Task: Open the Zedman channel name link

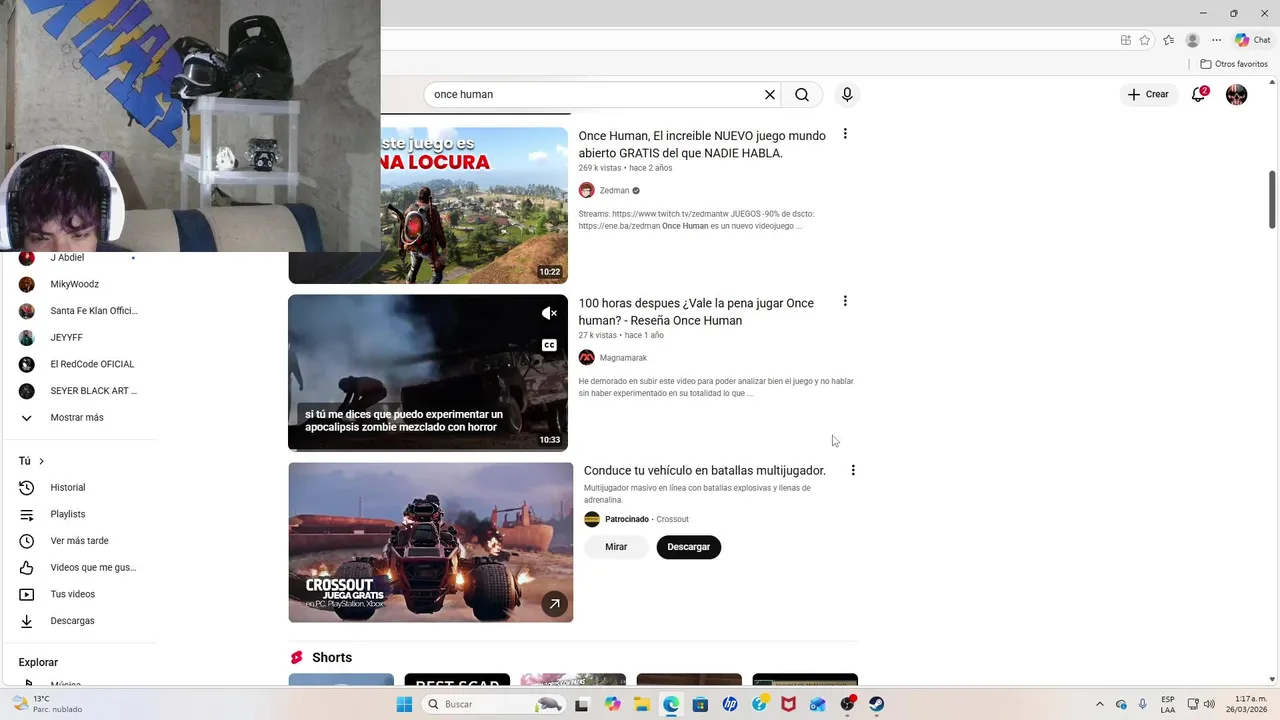Action: pyautogui.click(x=614, y=191)
